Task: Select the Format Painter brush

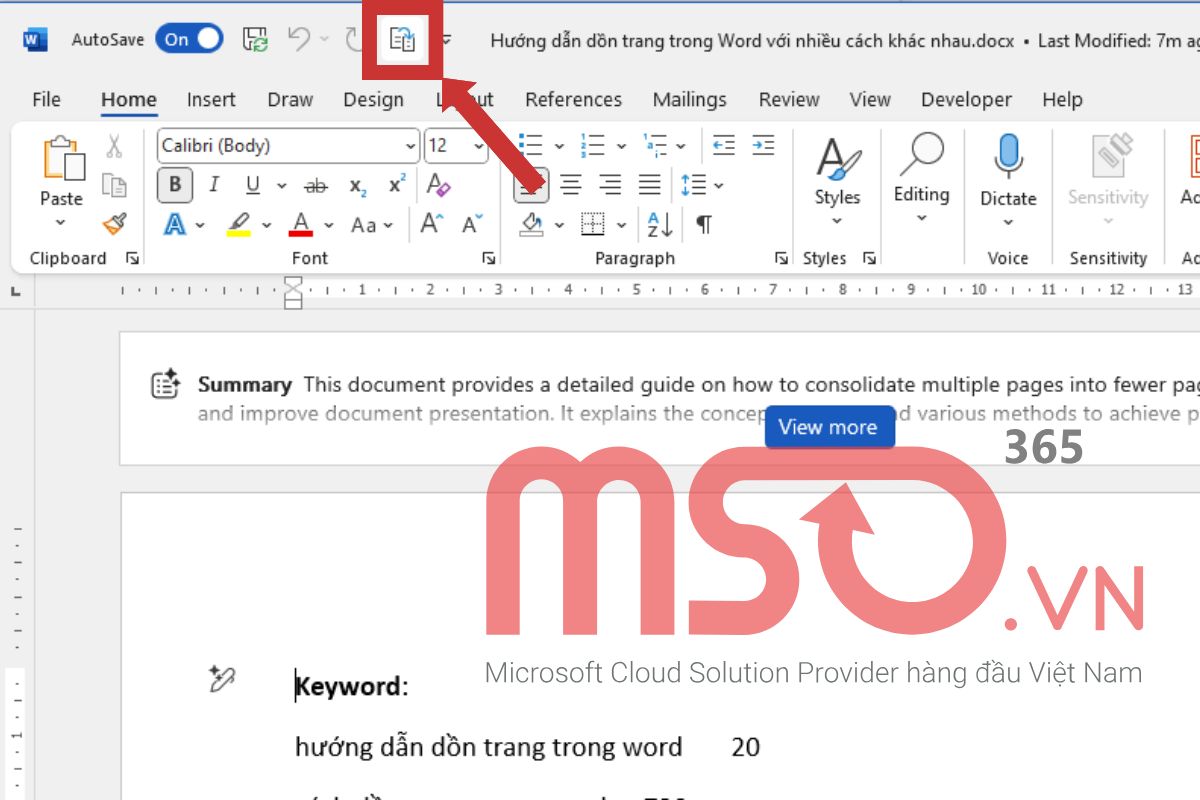Action: [x=114, y=224]
